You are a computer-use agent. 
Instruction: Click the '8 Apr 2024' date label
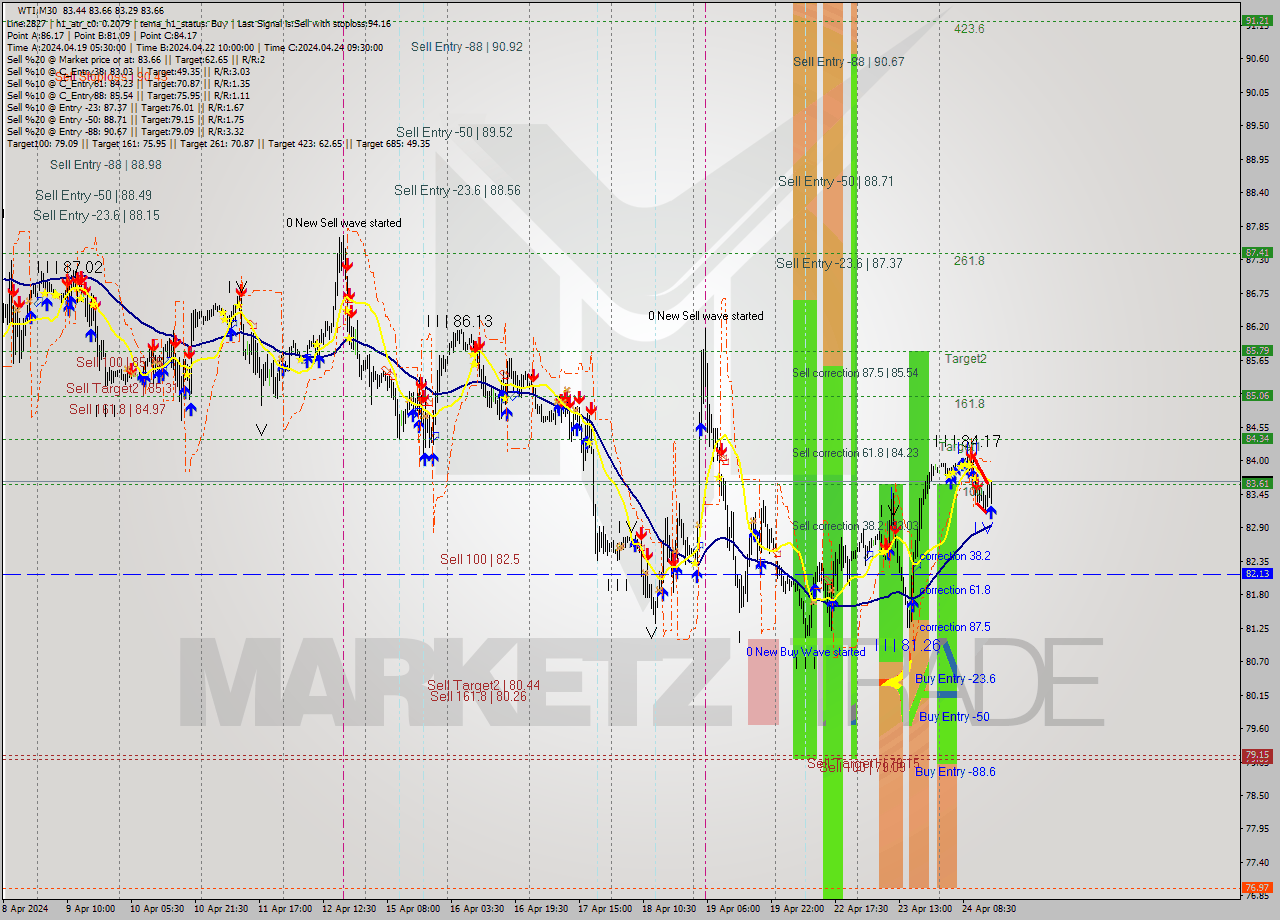point(26,909)
